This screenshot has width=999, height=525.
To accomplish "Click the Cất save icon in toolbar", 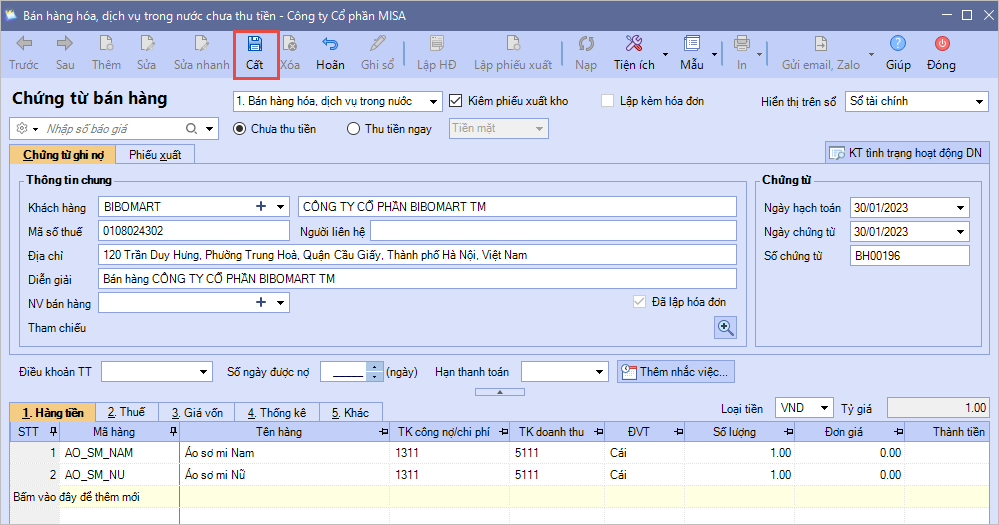I will coord(254,45).
